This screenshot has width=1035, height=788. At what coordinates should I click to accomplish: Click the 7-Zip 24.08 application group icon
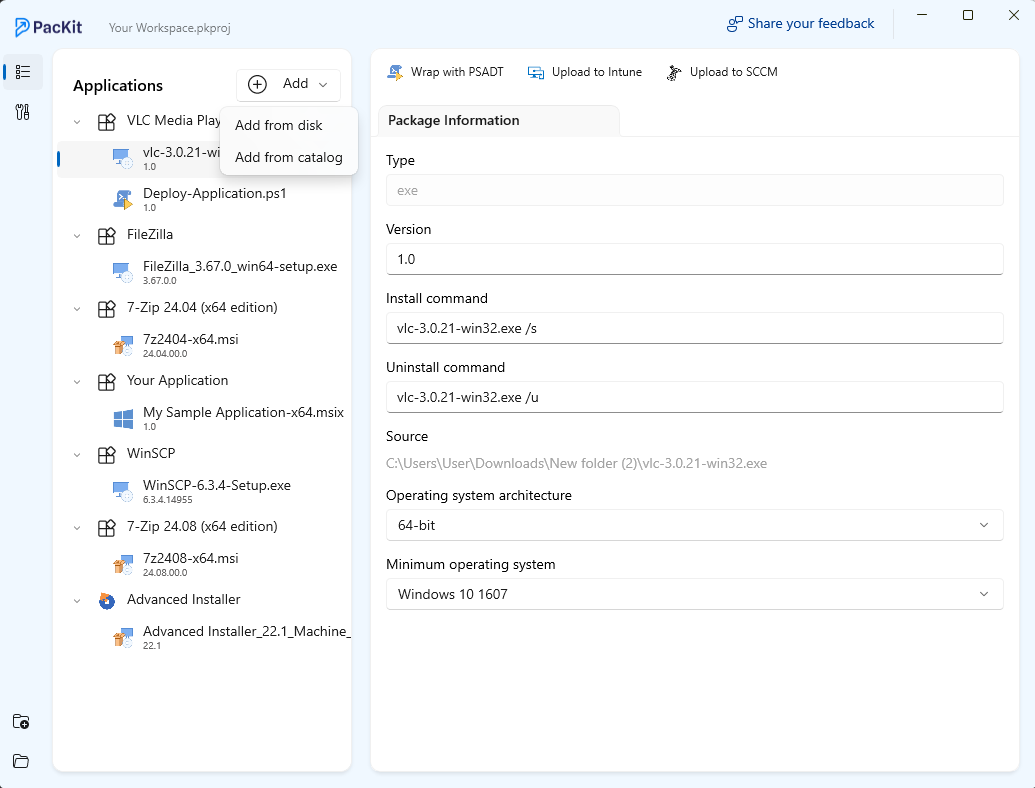tap(106, 528)
